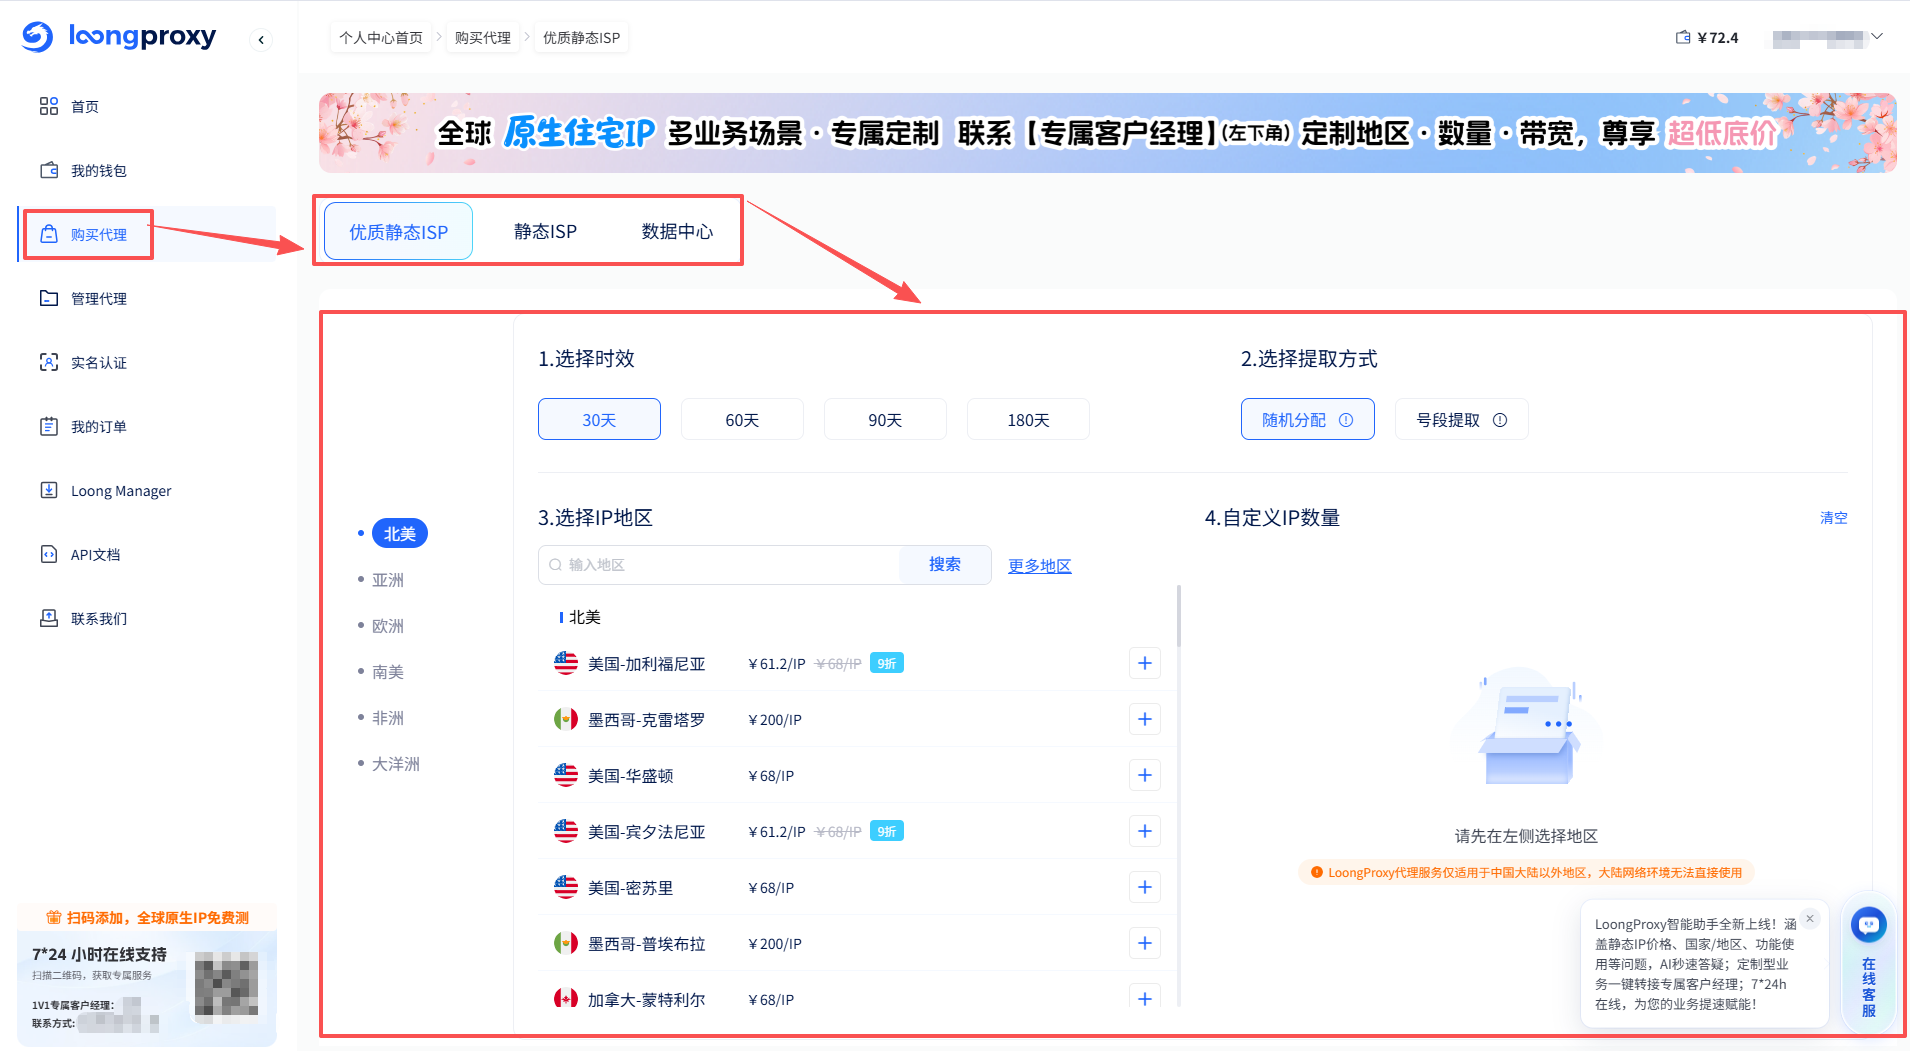1910x1051 pixels.
Task: Switch to the 数据中心 tab
Action: 677,232
